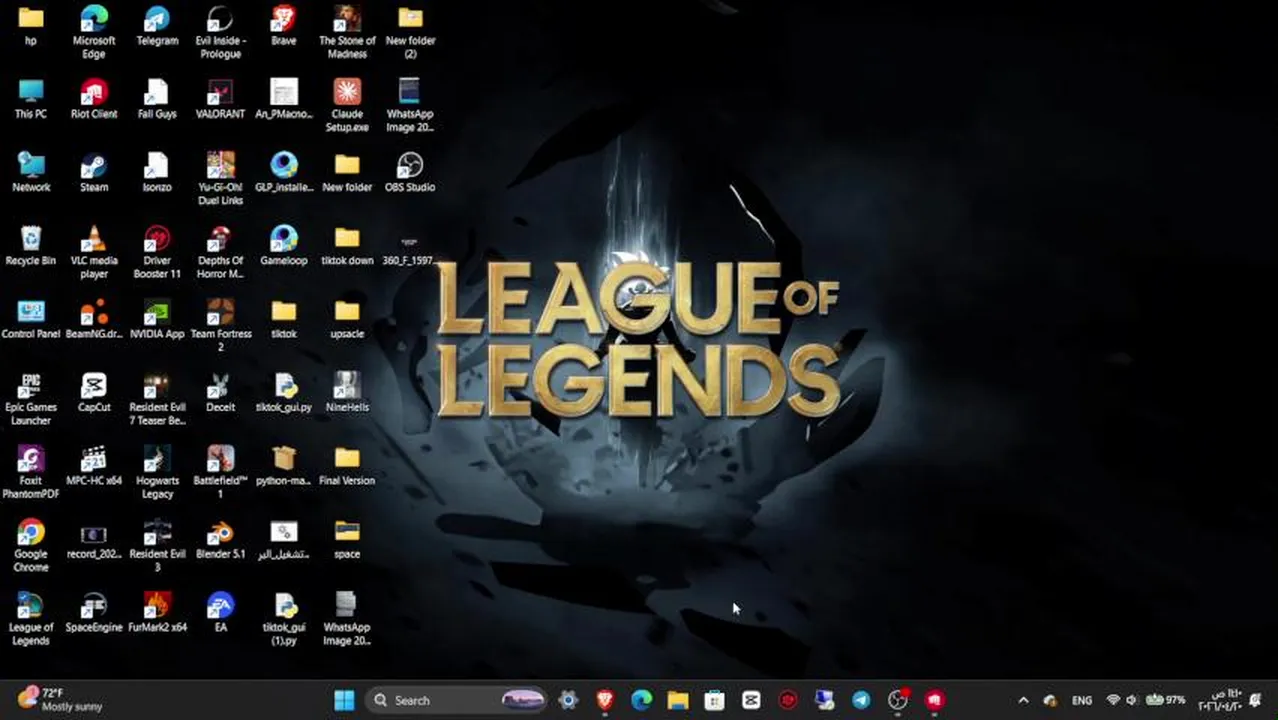This screenshot has width=1278, height=720.
Task: Select the Gameloop shortcut
Action: point(284,245)
